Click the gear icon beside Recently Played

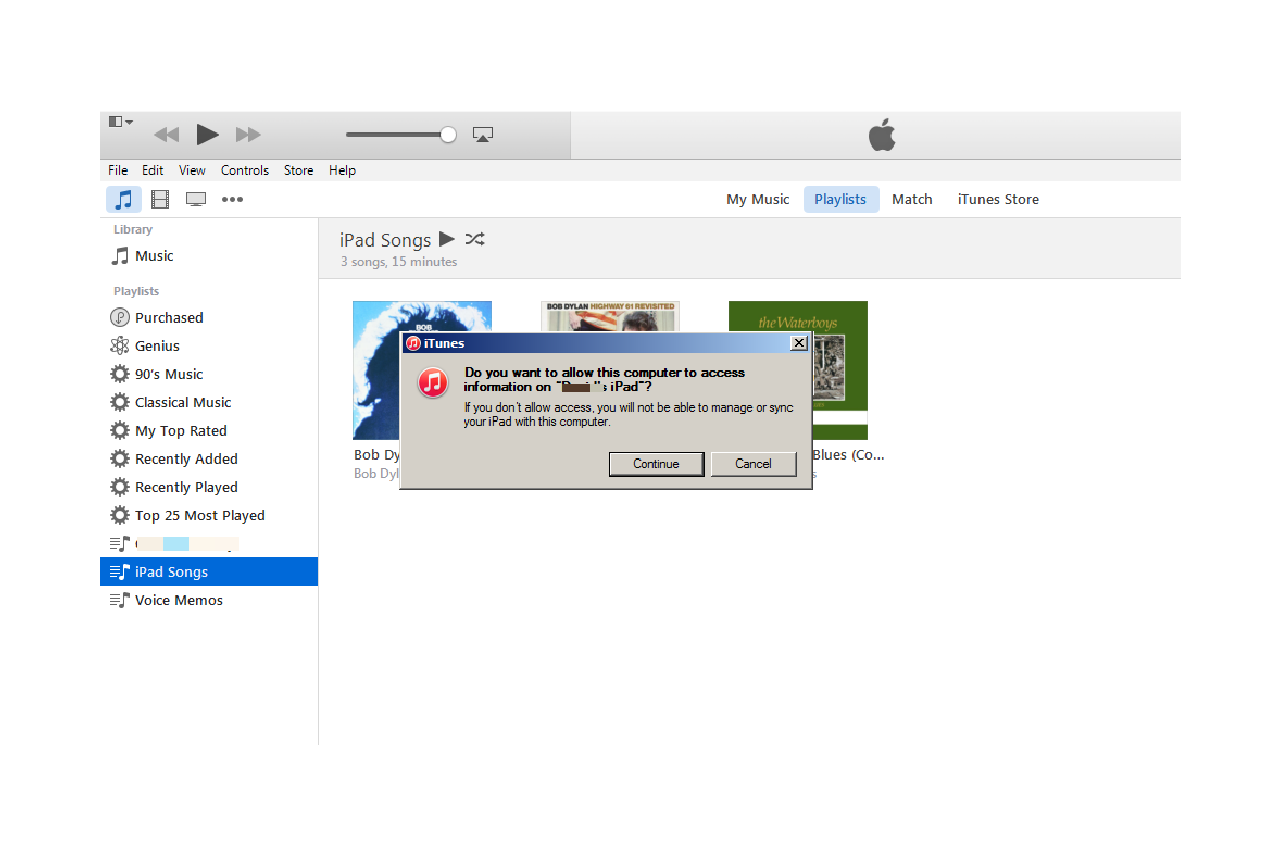click(120, 487)
